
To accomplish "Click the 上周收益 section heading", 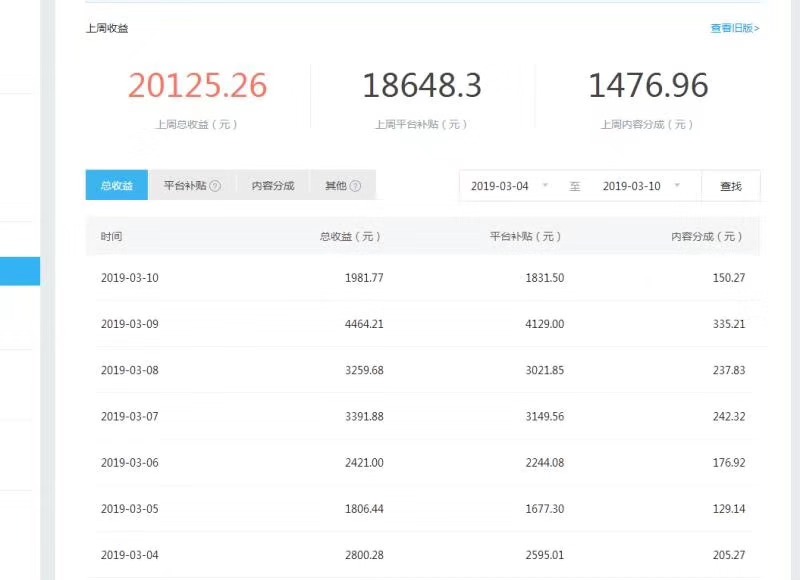I will pos(107,29).
